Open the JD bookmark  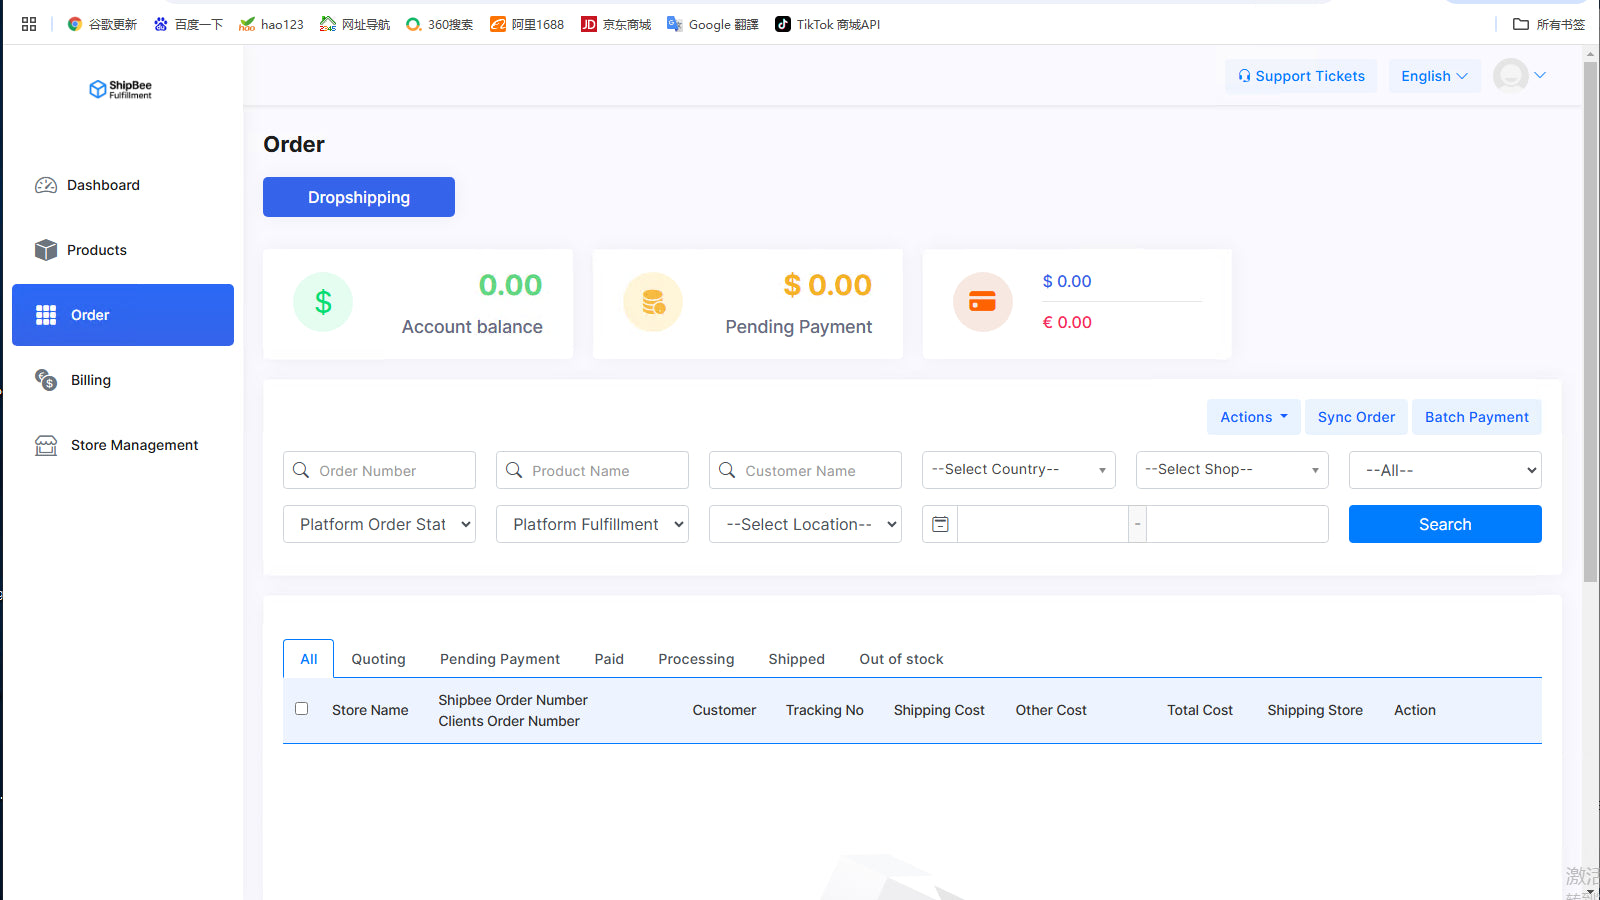[x=616, y=24]
